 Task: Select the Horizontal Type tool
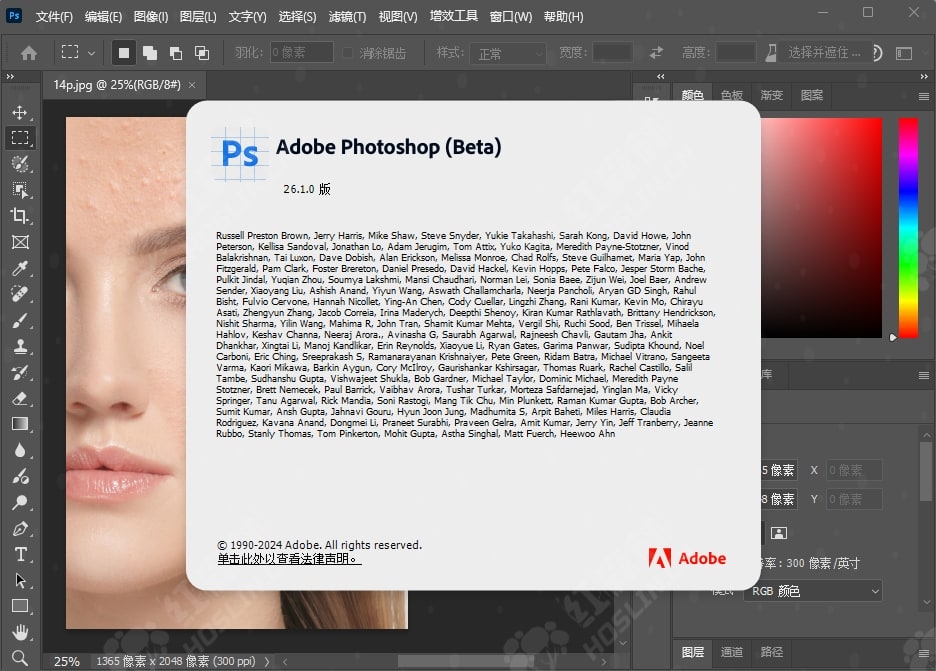pos(20,554)
